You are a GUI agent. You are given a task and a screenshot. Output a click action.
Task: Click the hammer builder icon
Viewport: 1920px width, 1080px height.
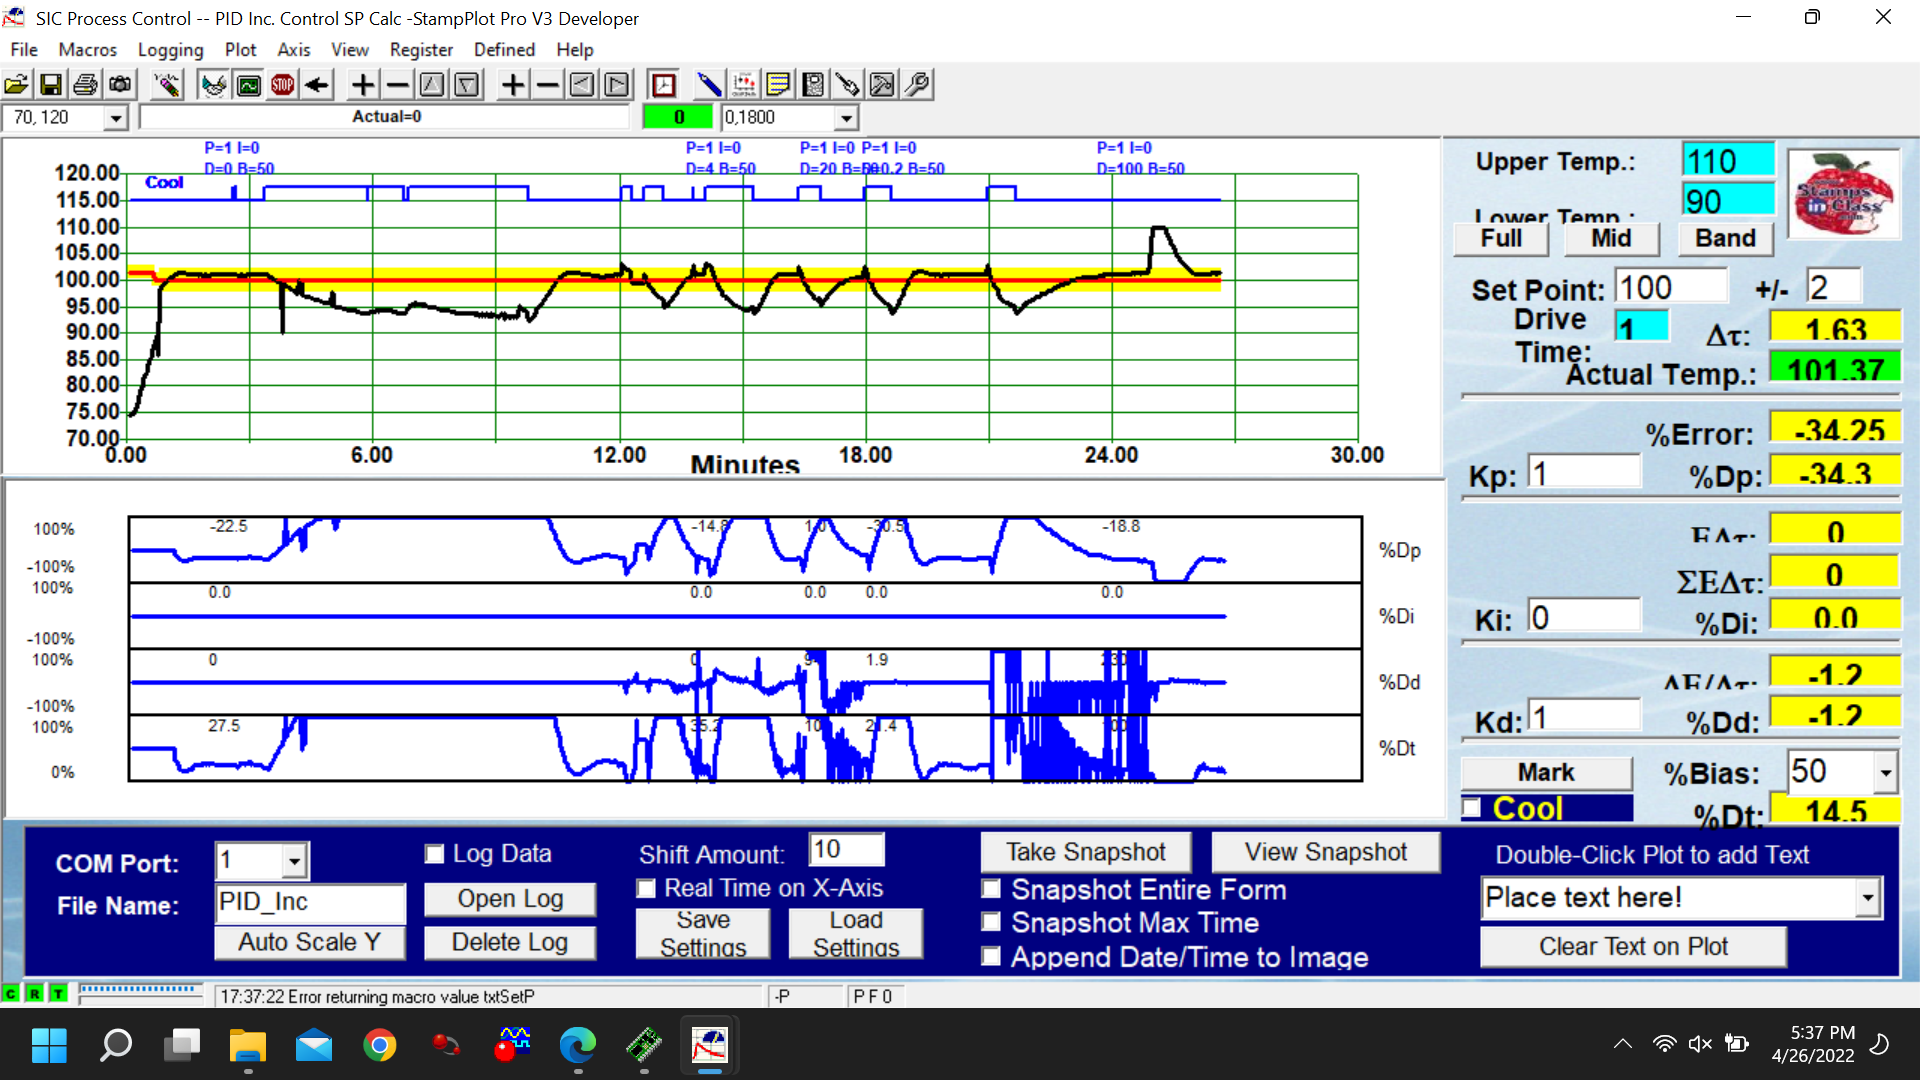click(882, 85)
